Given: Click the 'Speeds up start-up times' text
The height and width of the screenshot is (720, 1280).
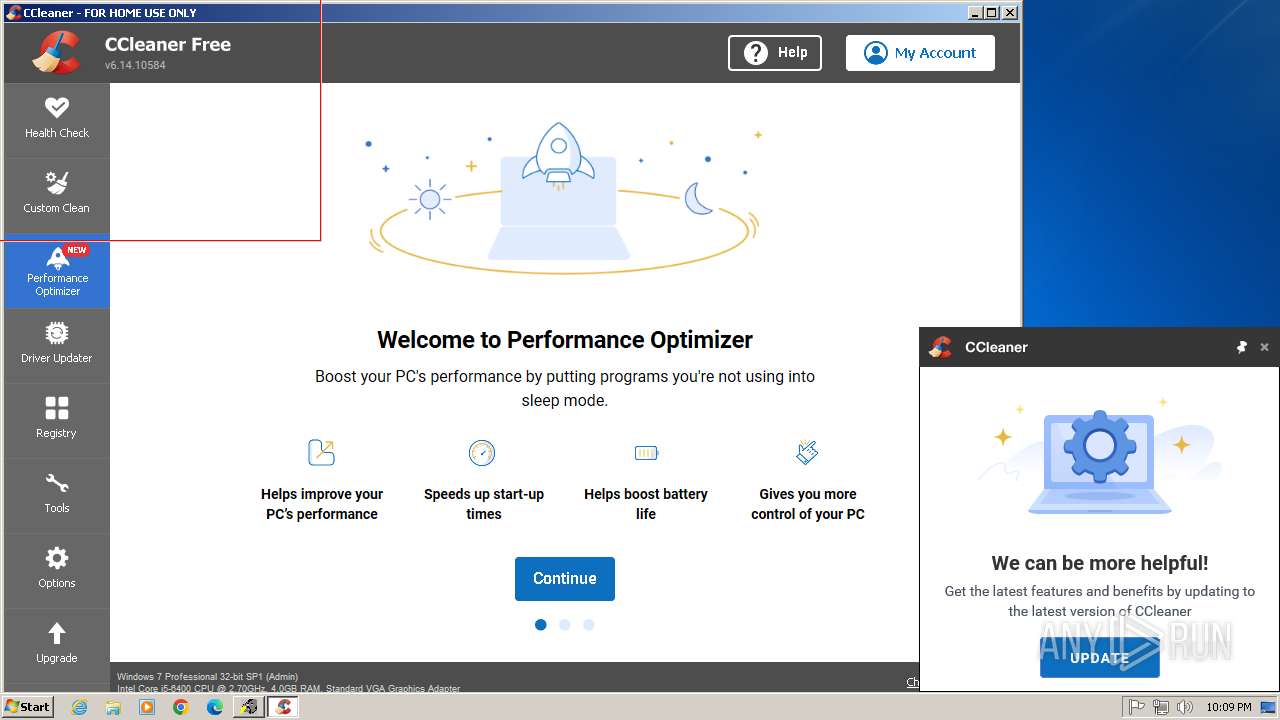Looking at the screenshot, I should click(x=484, y=504).
